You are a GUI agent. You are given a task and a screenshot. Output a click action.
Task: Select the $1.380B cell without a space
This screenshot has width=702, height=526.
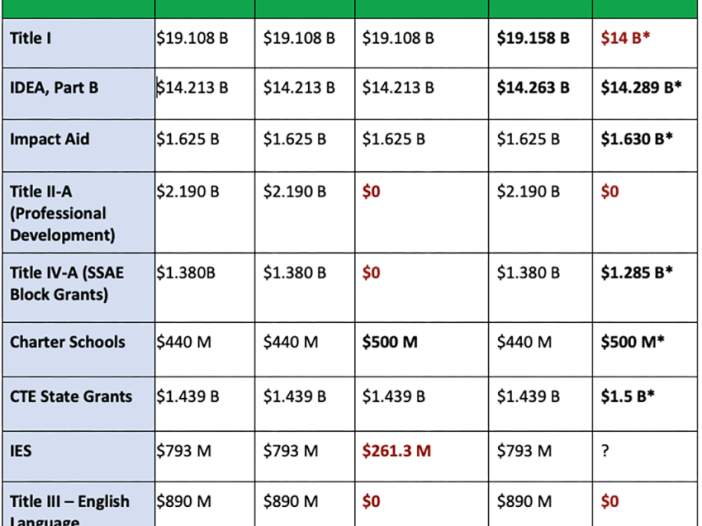[185, 272]
